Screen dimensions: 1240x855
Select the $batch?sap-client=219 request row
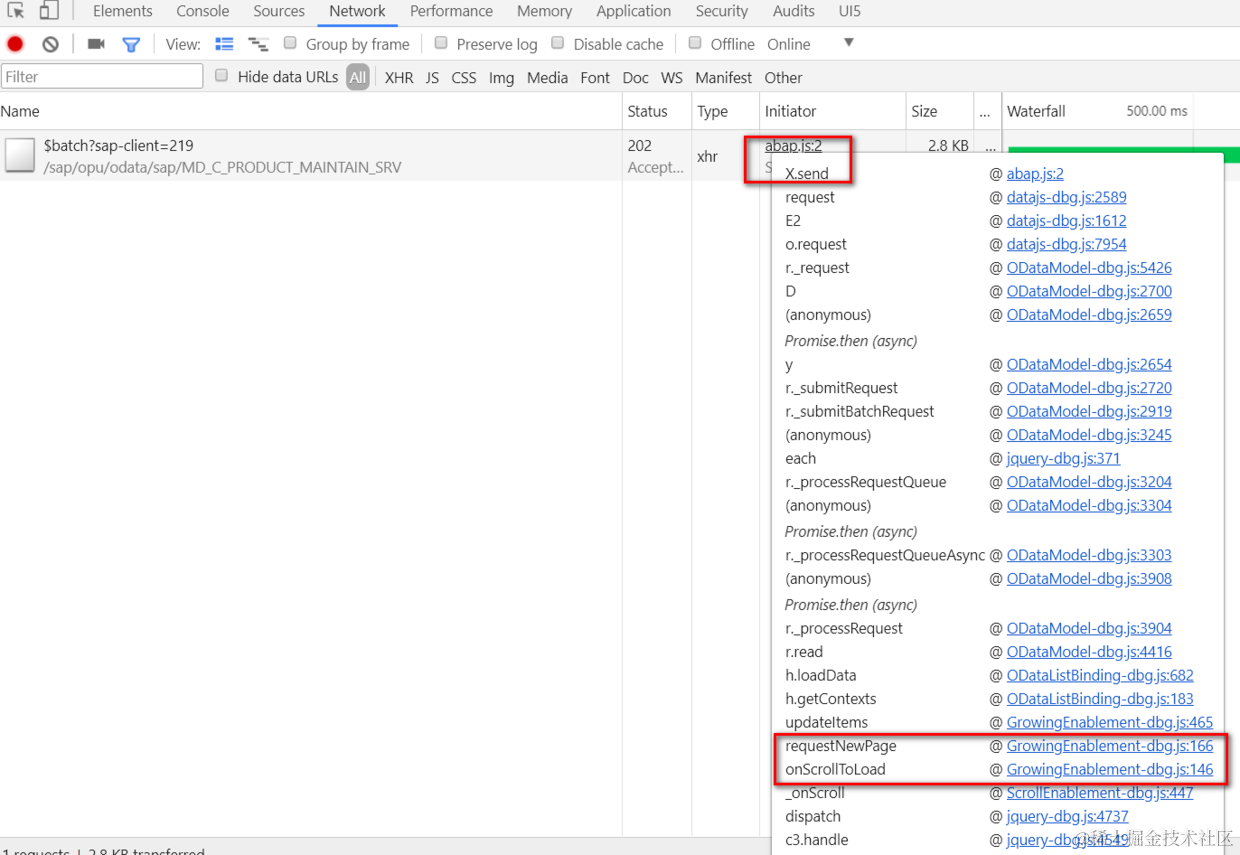point(310,156)
